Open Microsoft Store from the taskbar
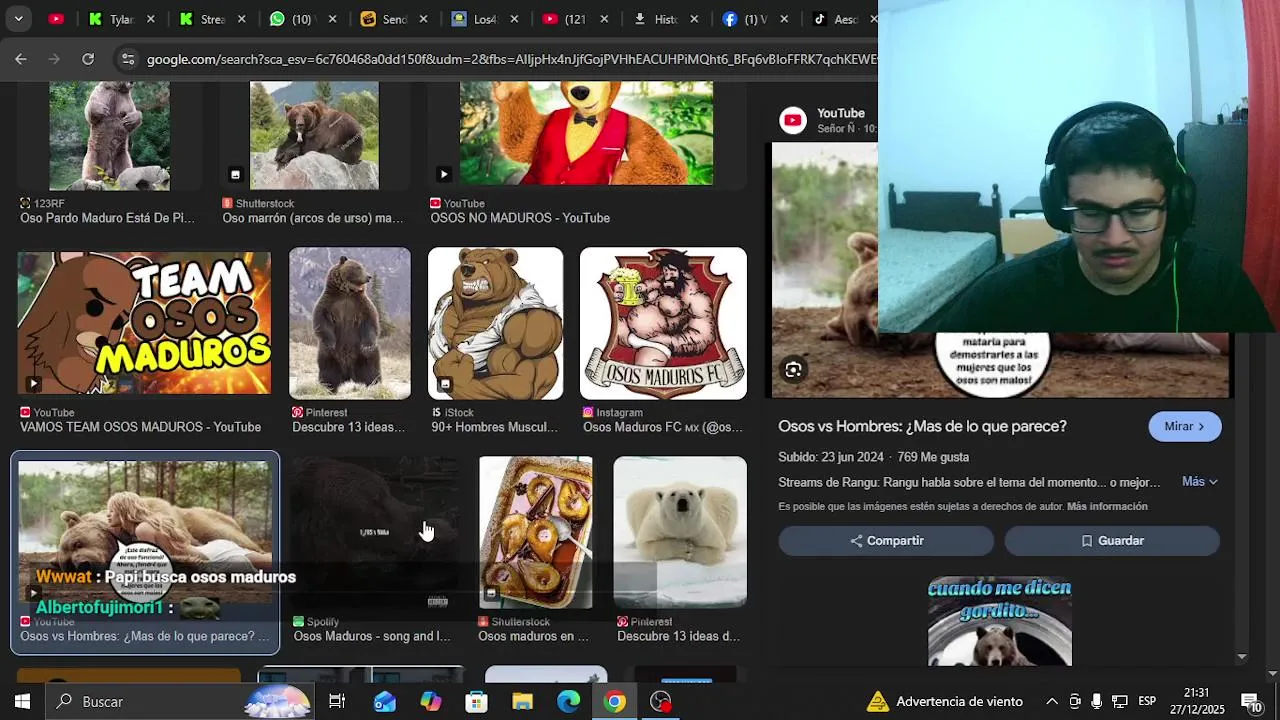 477,702
